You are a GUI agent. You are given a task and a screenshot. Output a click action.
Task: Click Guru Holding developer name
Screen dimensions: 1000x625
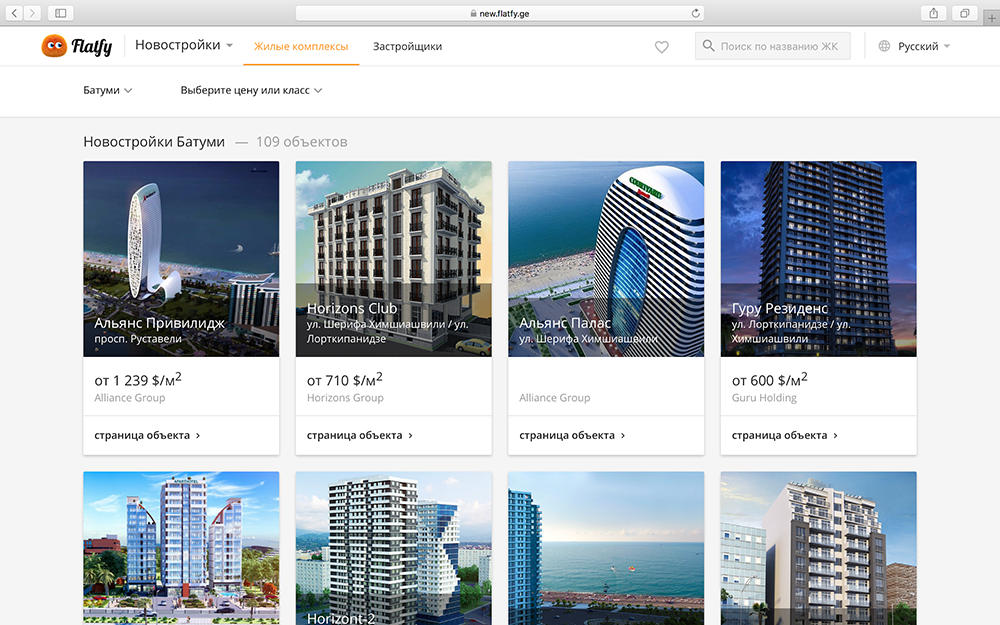(x=764, y=397)
